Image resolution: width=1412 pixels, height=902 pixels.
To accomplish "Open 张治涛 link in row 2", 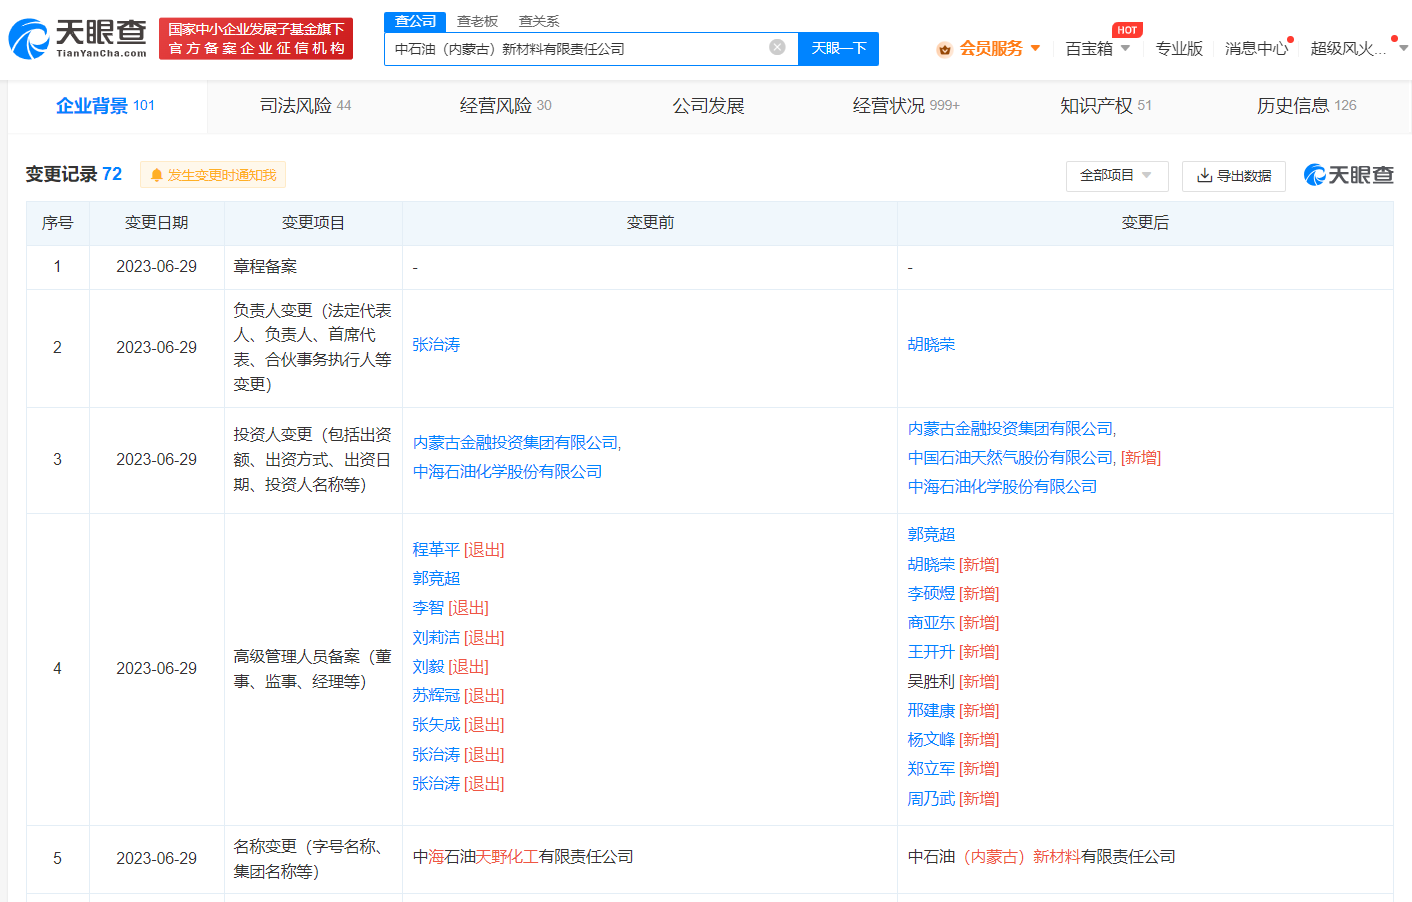I will click(x=436, y=344).
